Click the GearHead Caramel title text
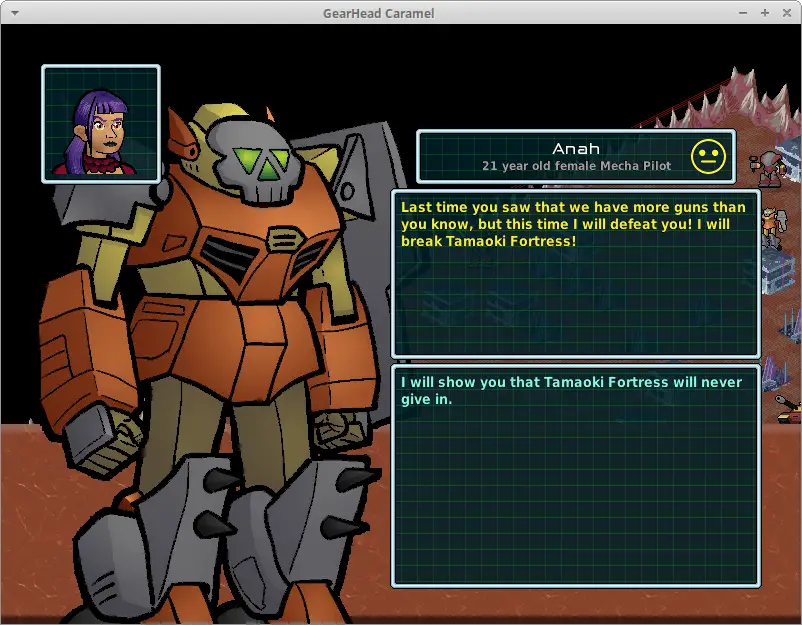This screenshot has width=802, height=625. pyautogui.click(x=378, y=13)
